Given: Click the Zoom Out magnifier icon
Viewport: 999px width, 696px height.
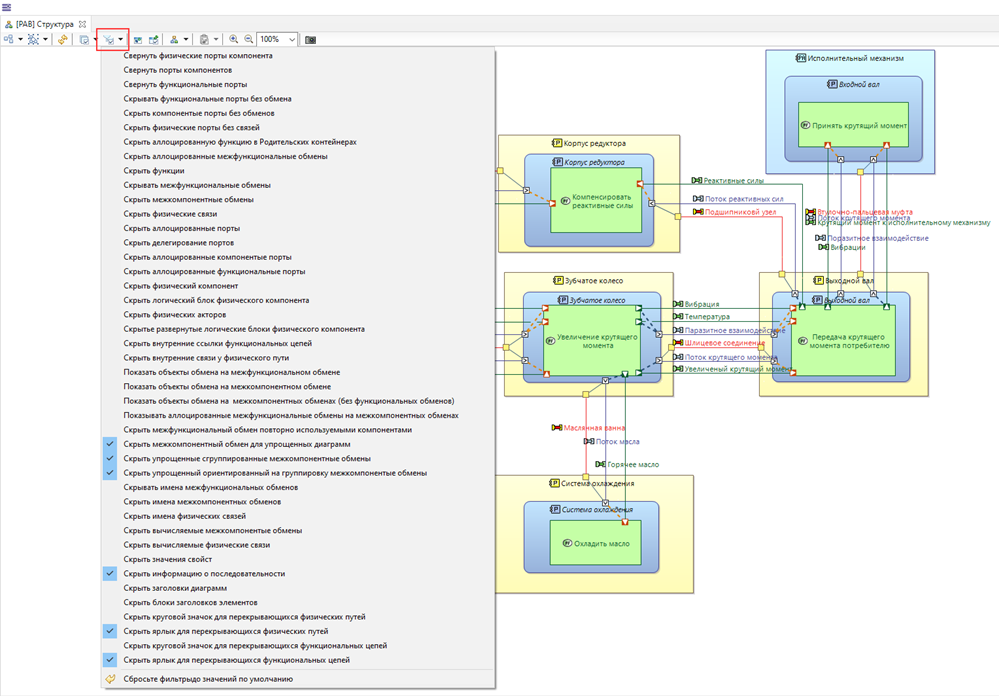Looking at the screenshot, I should coord(249,40).
